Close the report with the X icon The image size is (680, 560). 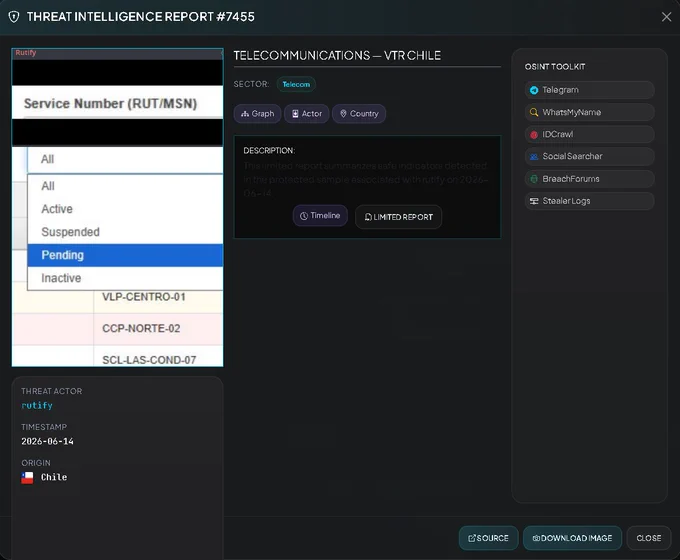[x=666, y=17]
